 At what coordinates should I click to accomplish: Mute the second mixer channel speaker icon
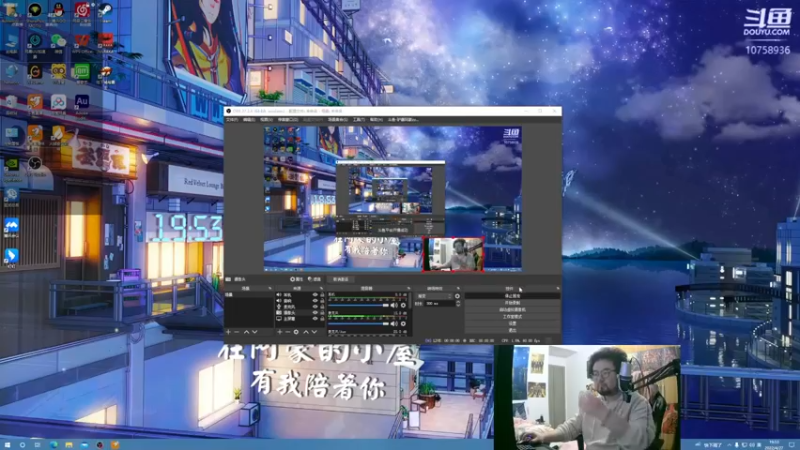pos(394,323)
